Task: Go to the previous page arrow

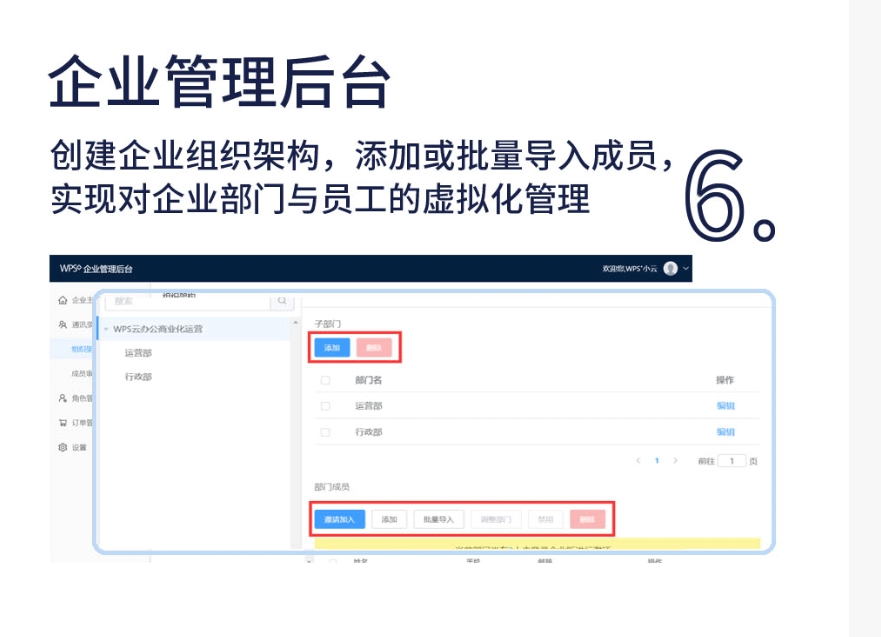Action: (x=638, y=461)
